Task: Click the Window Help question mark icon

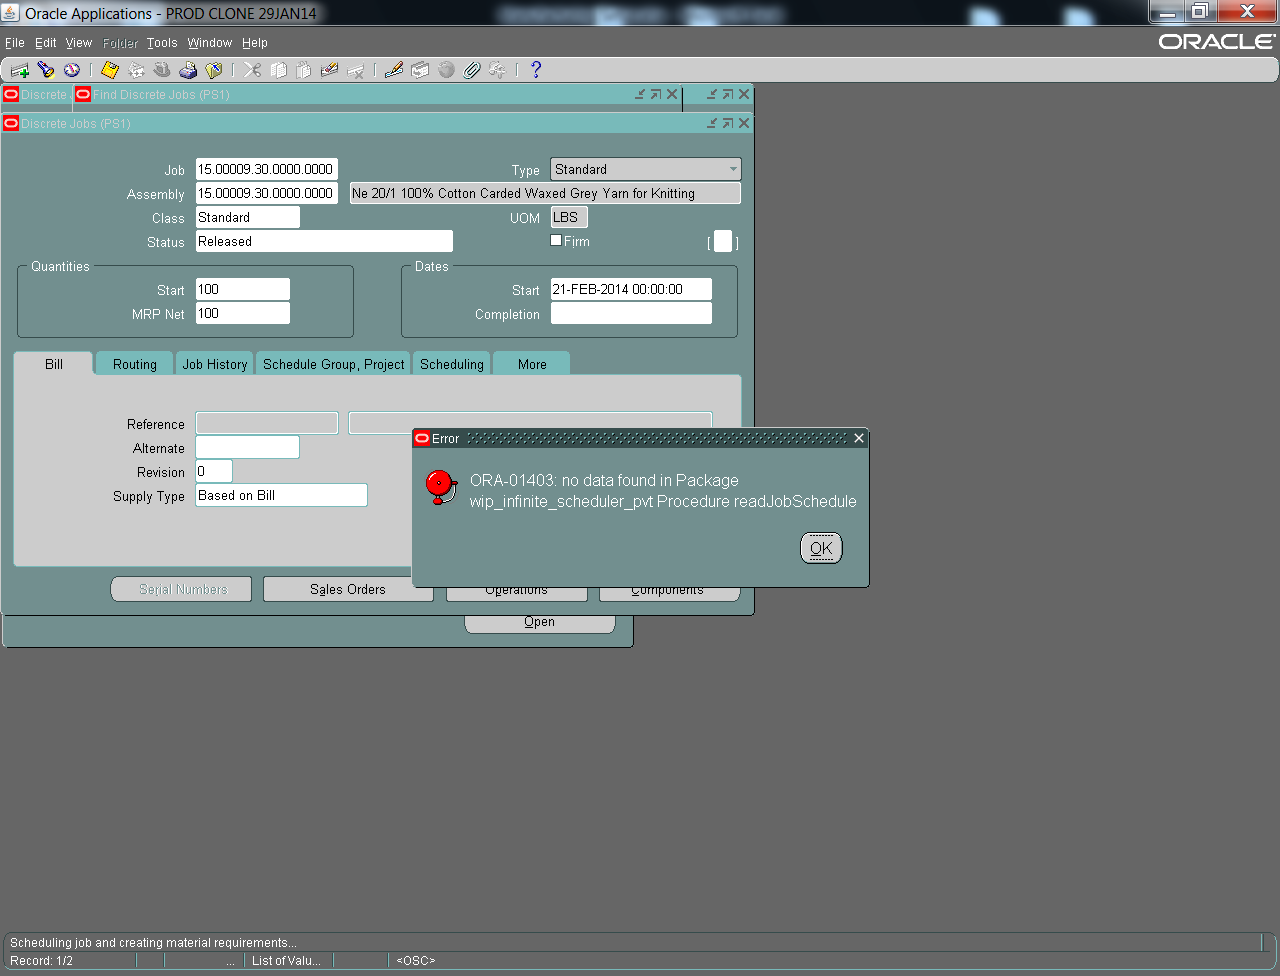Action: [x=536, y=70]
